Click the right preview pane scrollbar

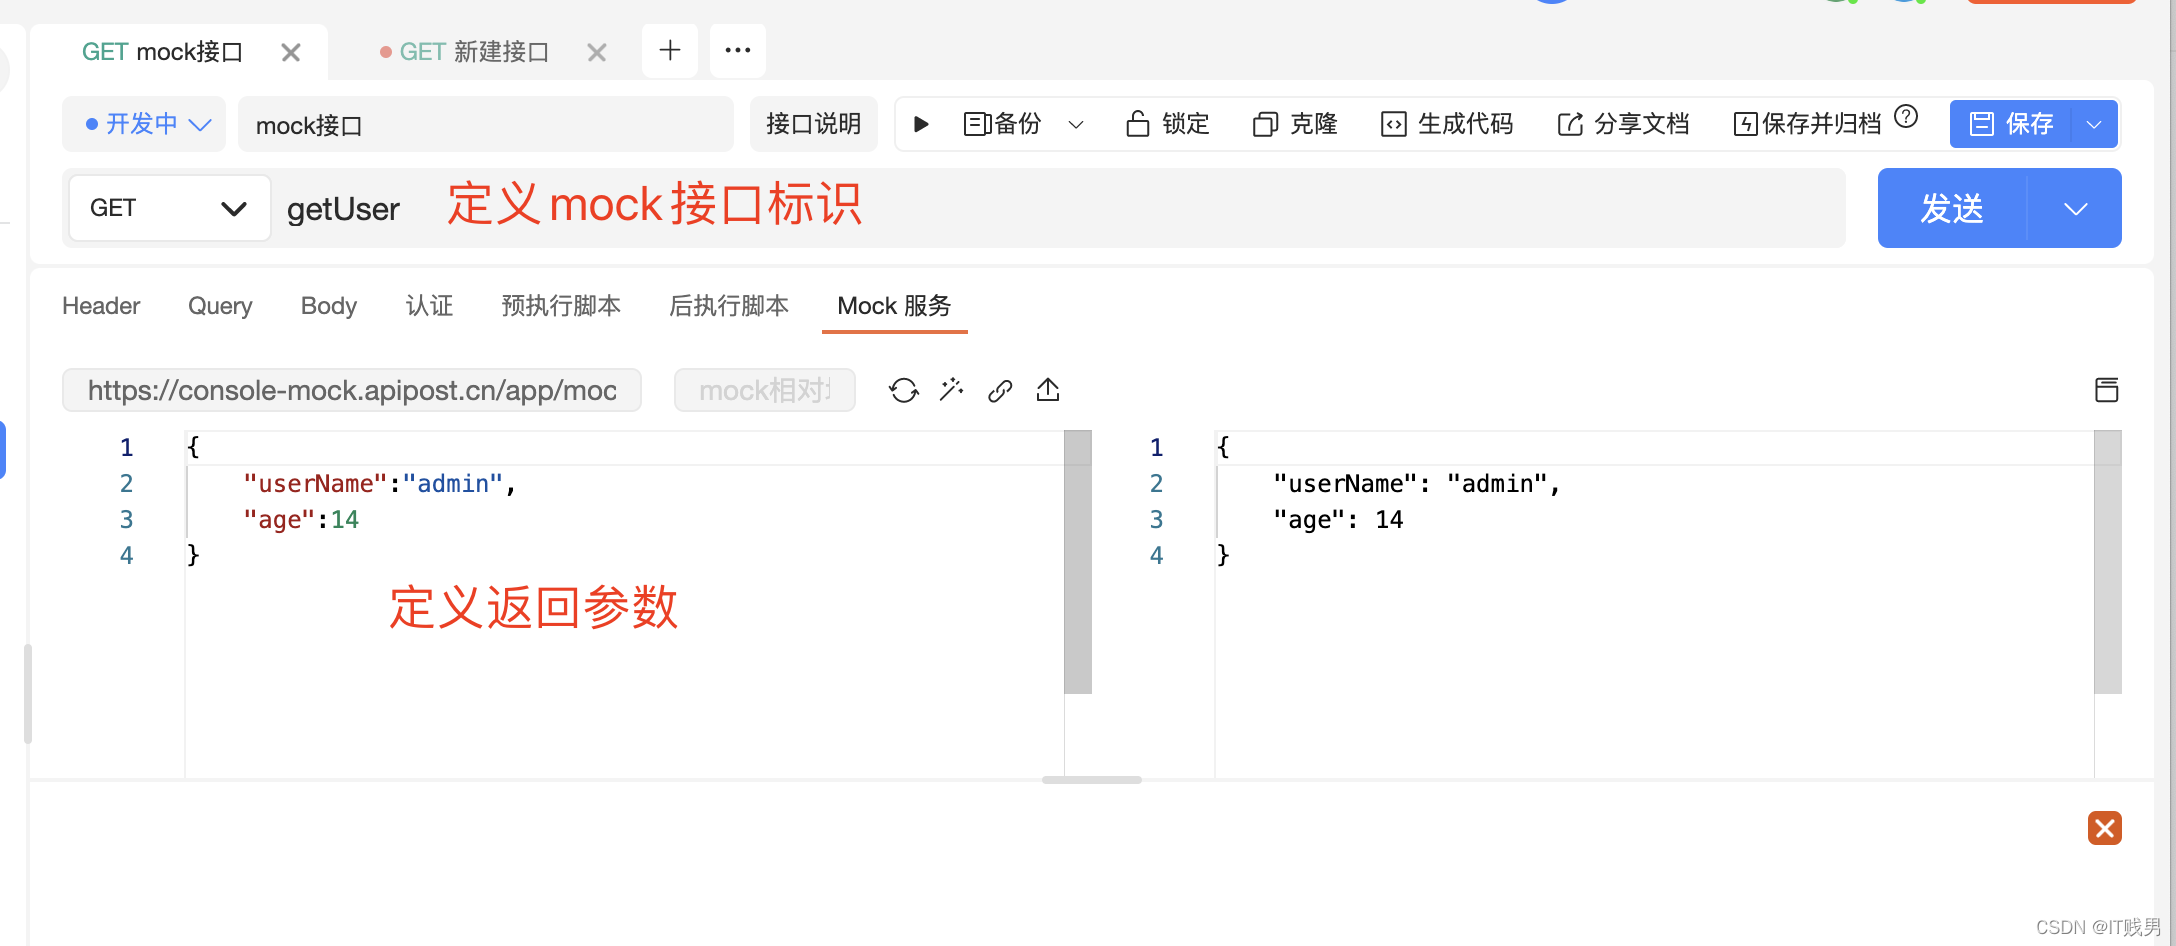(x=2108, y=562)
